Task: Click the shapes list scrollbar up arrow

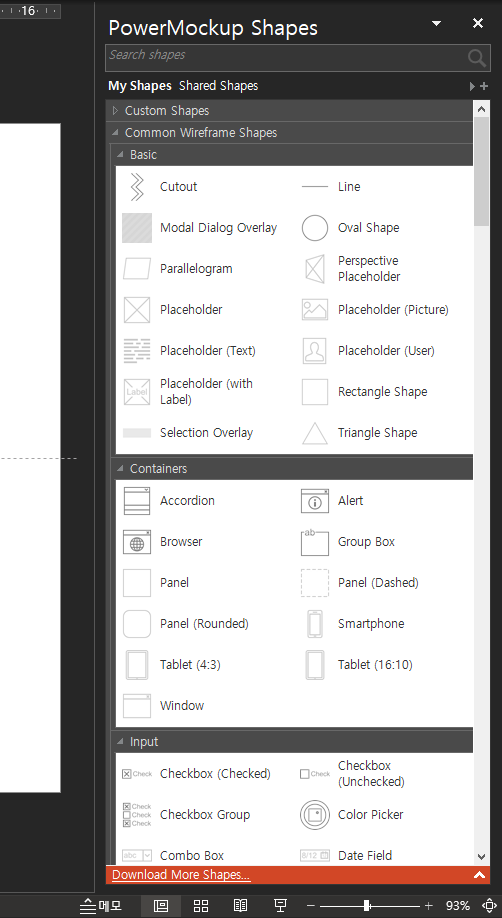Action: coord(481,109)
